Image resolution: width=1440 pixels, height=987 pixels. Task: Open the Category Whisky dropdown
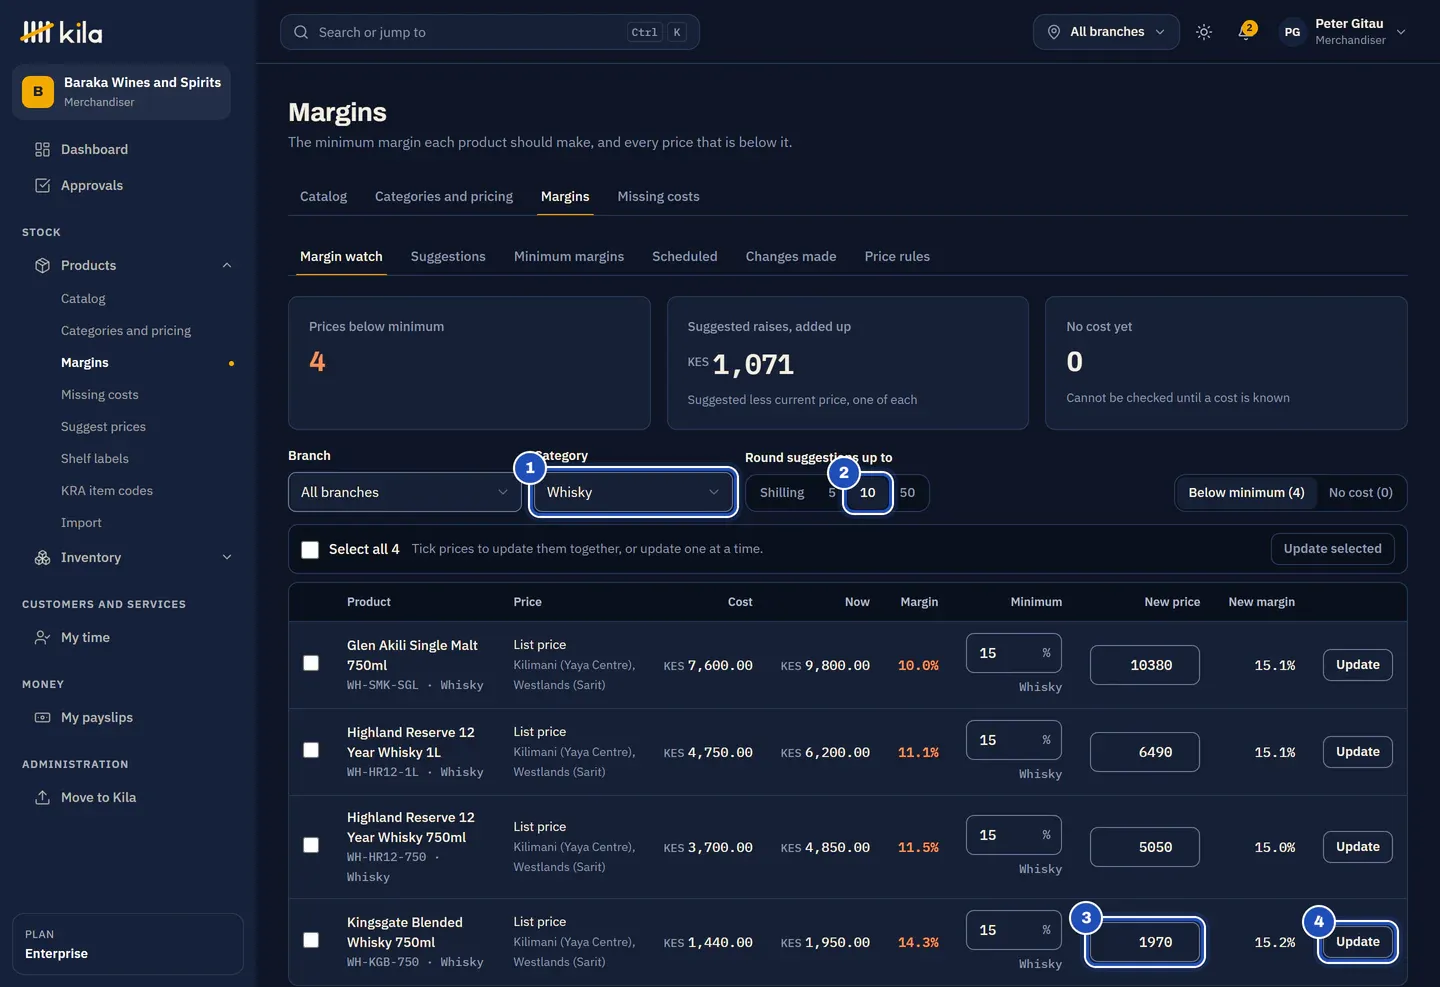coord(634,492)
